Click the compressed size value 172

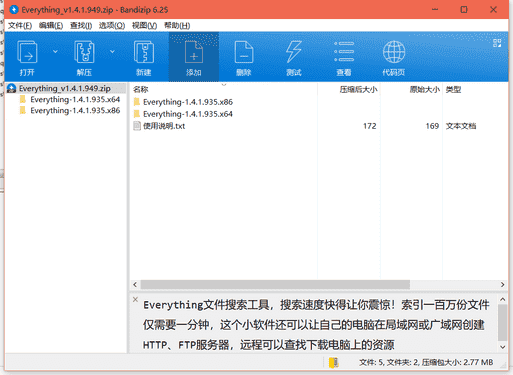point(369,126)
